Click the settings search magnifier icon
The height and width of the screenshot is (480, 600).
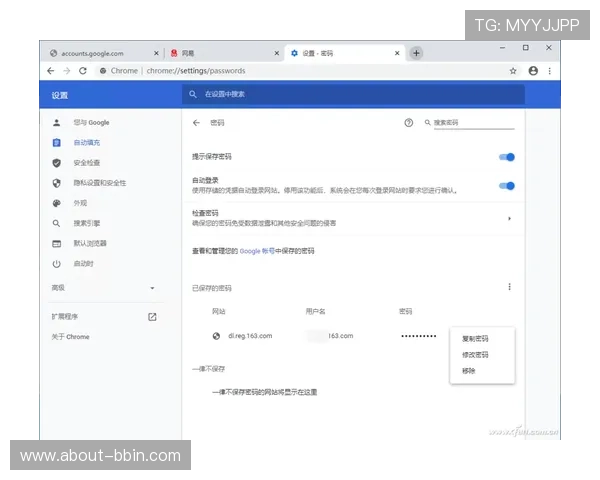193,94
